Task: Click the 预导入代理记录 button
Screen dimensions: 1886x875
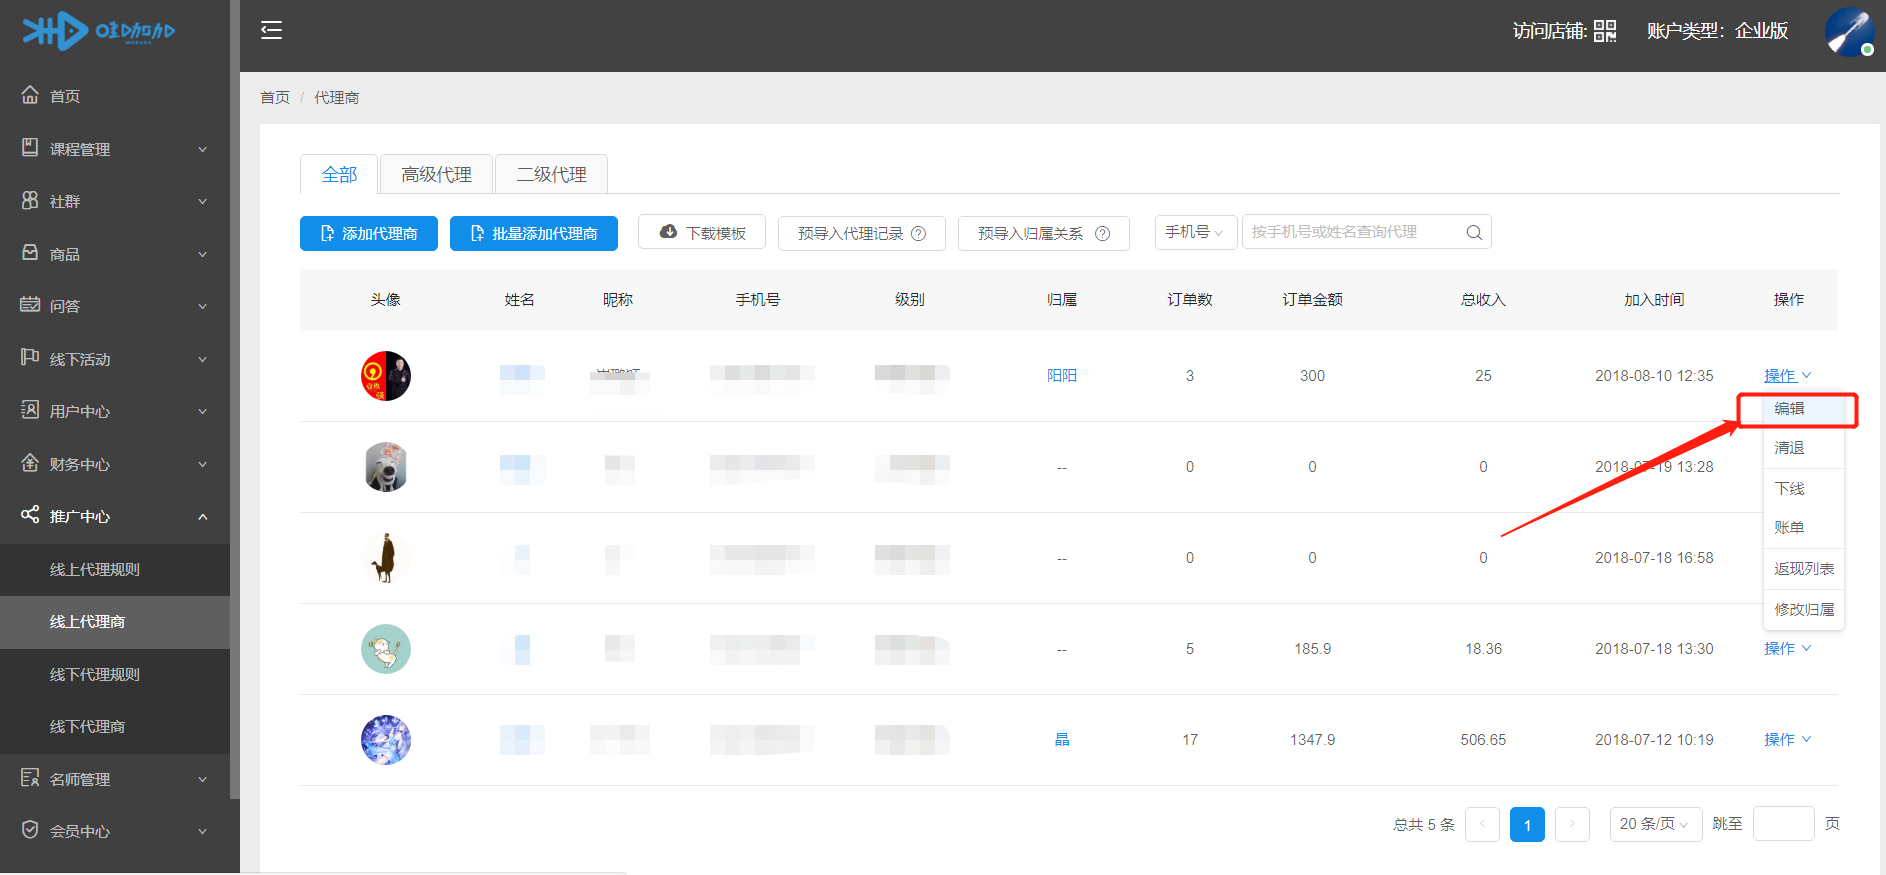Action: point(862,233)
